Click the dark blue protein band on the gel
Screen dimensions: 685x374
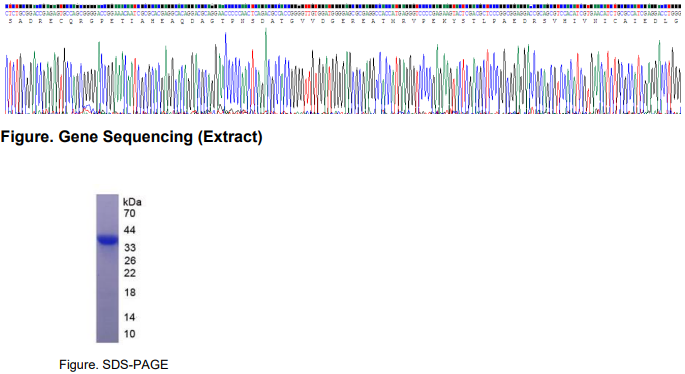pos(107,240)
